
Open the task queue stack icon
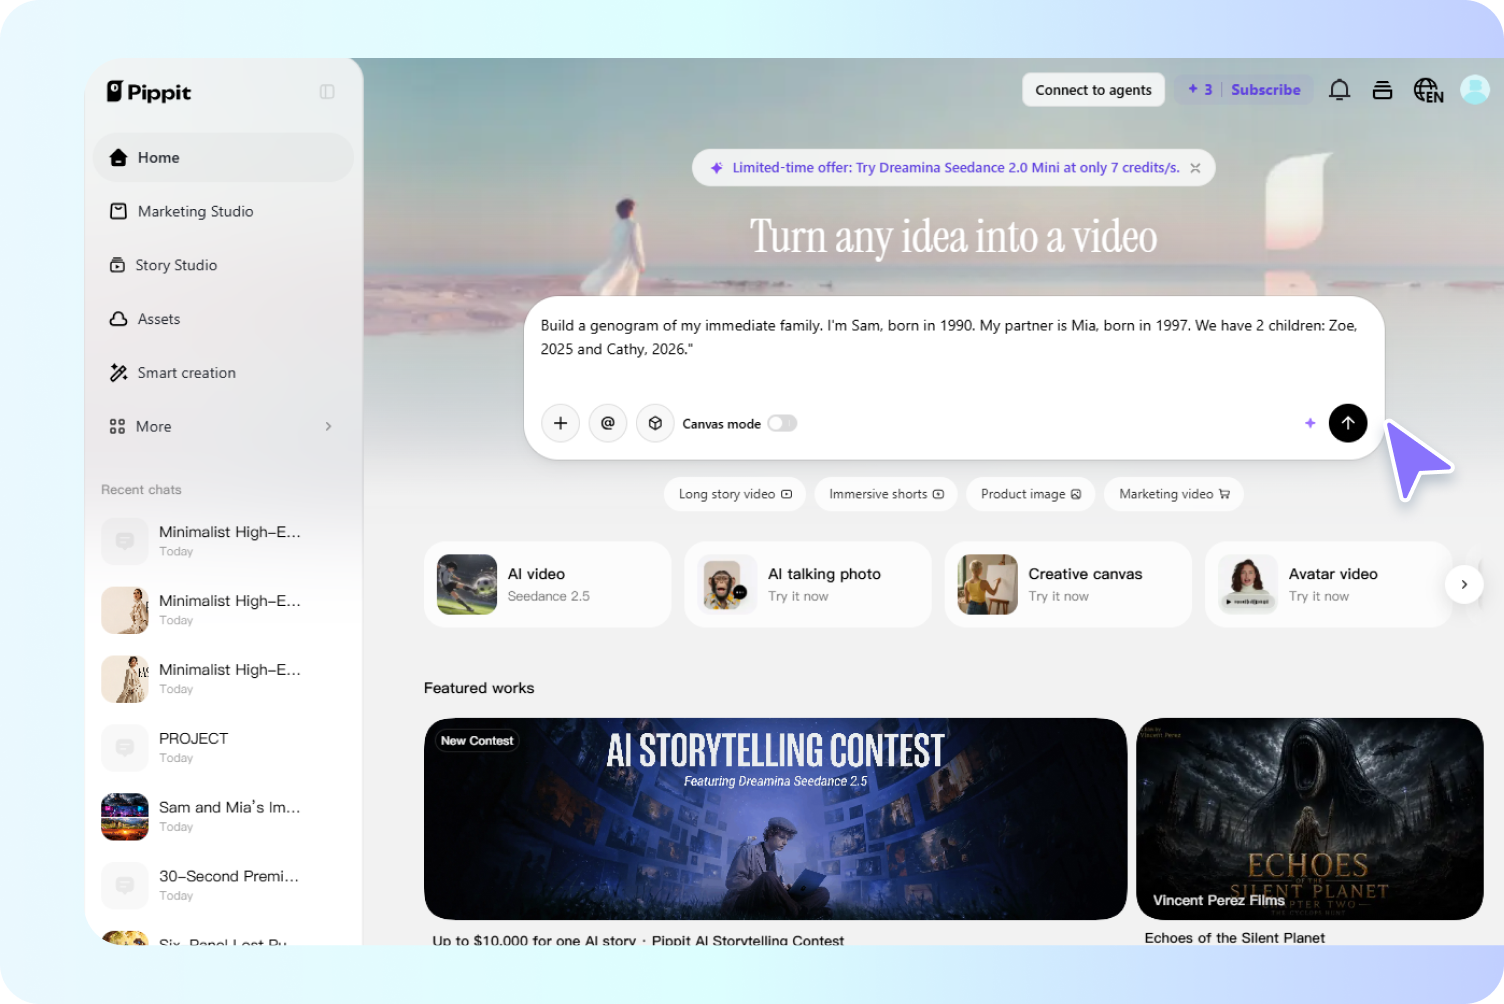pos(1382,90)
